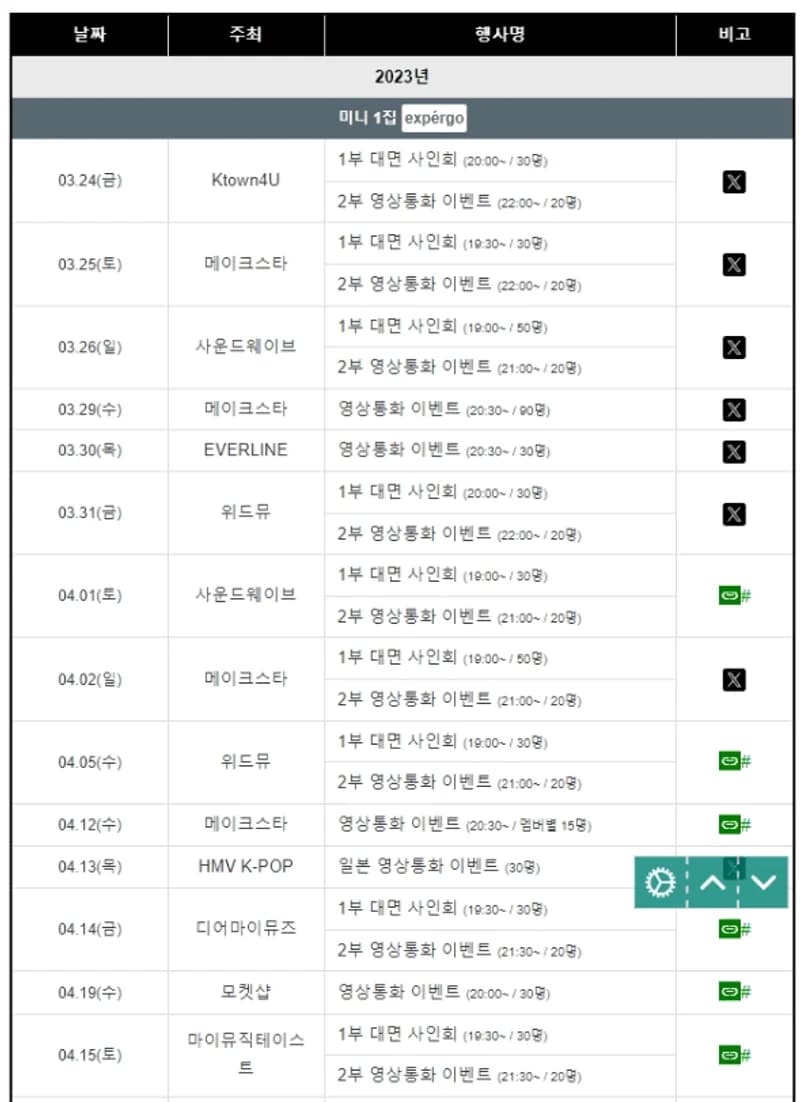Image resolution: width=800 pixels, height=1102 pixels.
Task: Open the settings gear in the floating toolbar
Action: [x=660, y=882]
